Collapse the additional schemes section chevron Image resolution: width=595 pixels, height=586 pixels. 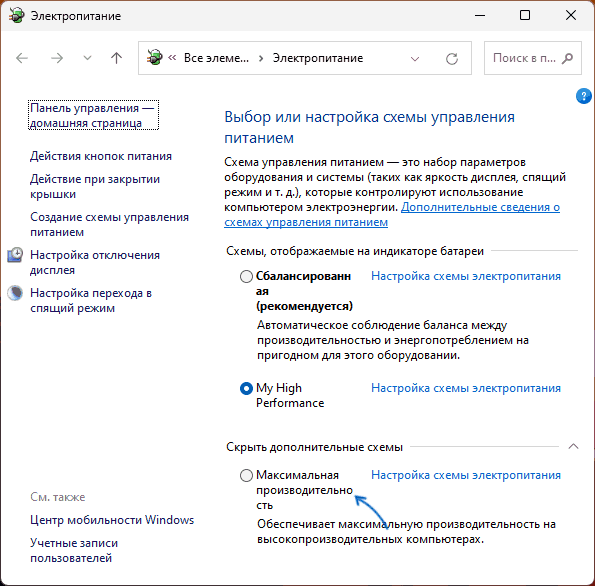[573, 446]
